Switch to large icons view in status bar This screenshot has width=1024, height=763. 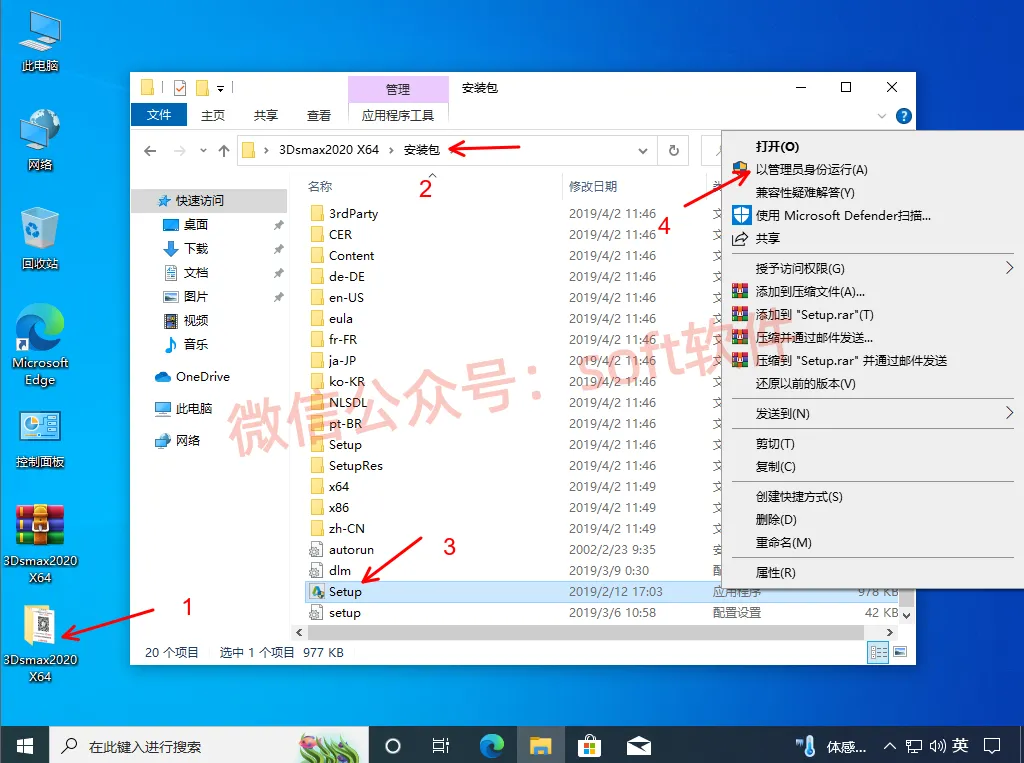(900, 652)
